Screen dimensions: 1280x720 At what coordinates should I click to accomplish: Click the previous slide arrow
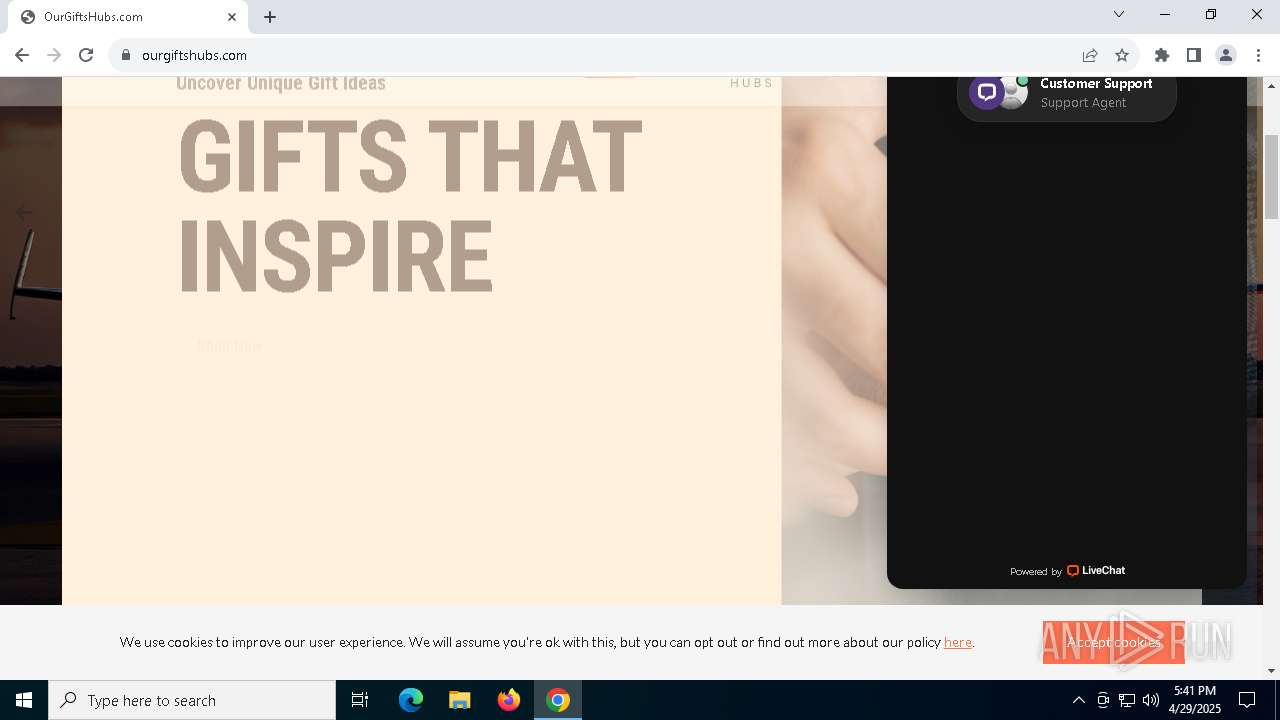pyautogui.click(x=23, y=212)
